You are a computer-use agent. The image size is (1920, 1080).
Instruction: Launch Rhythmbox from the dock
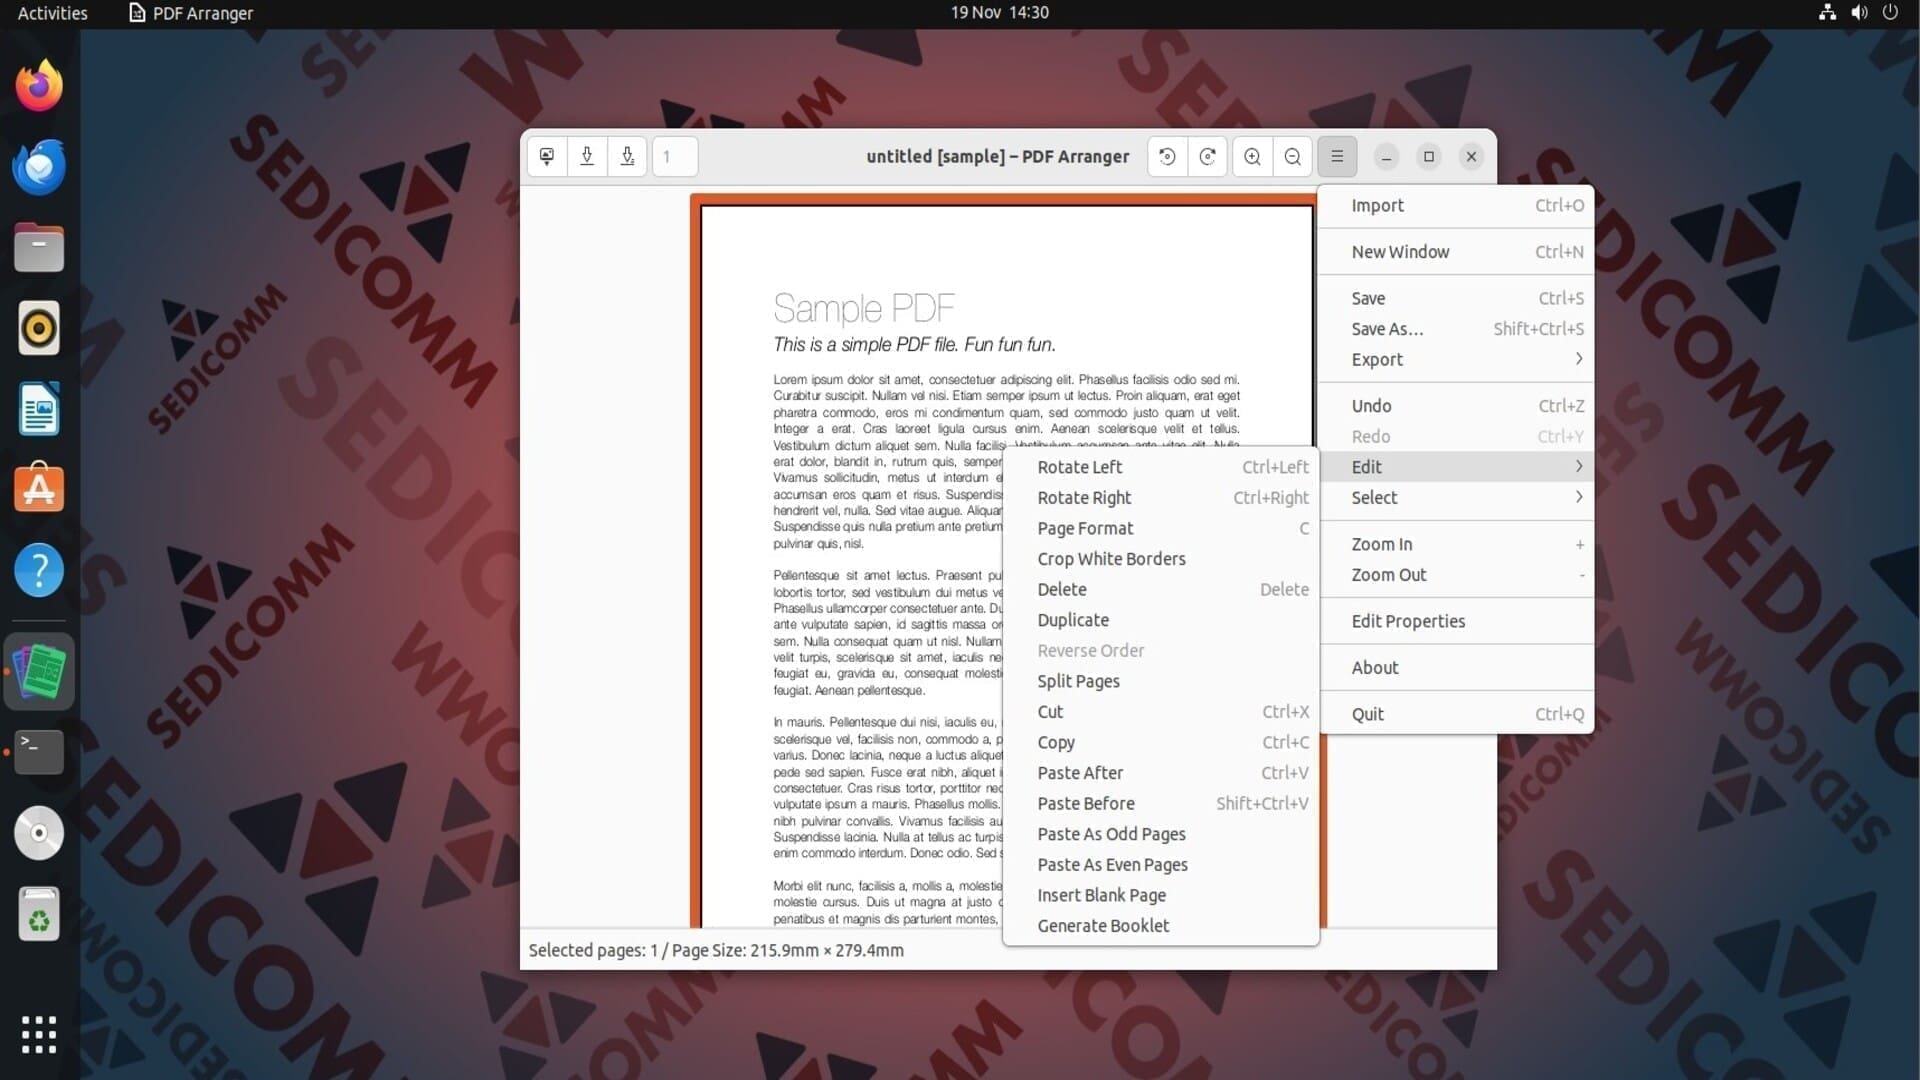click(39, 328)
